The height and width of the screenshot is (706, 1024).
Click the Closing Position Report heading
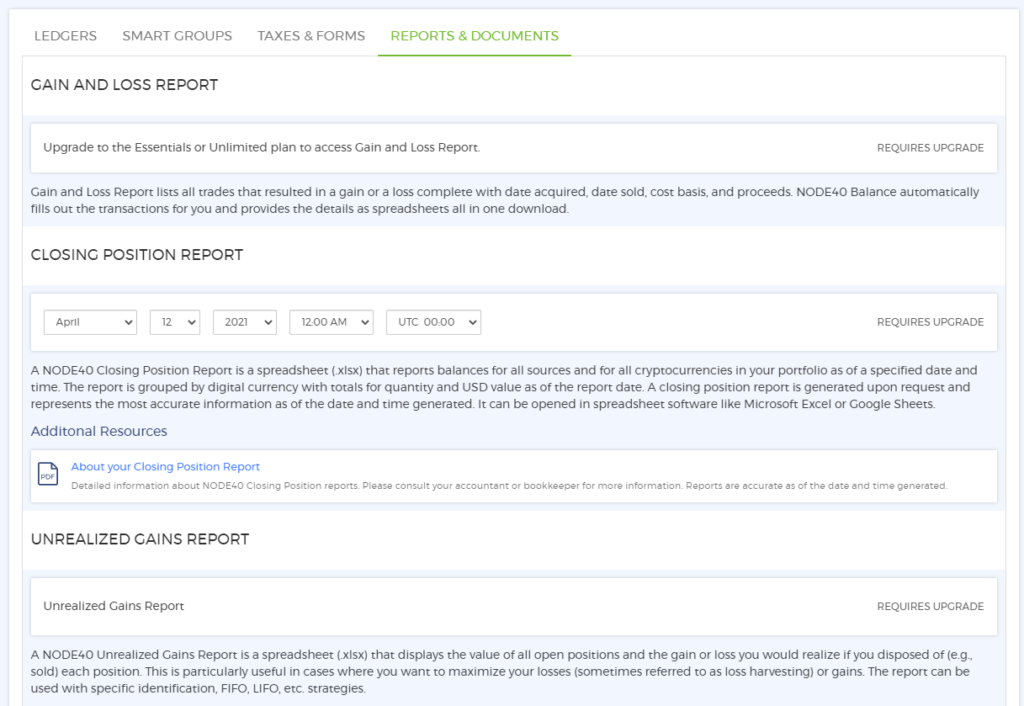136,255
